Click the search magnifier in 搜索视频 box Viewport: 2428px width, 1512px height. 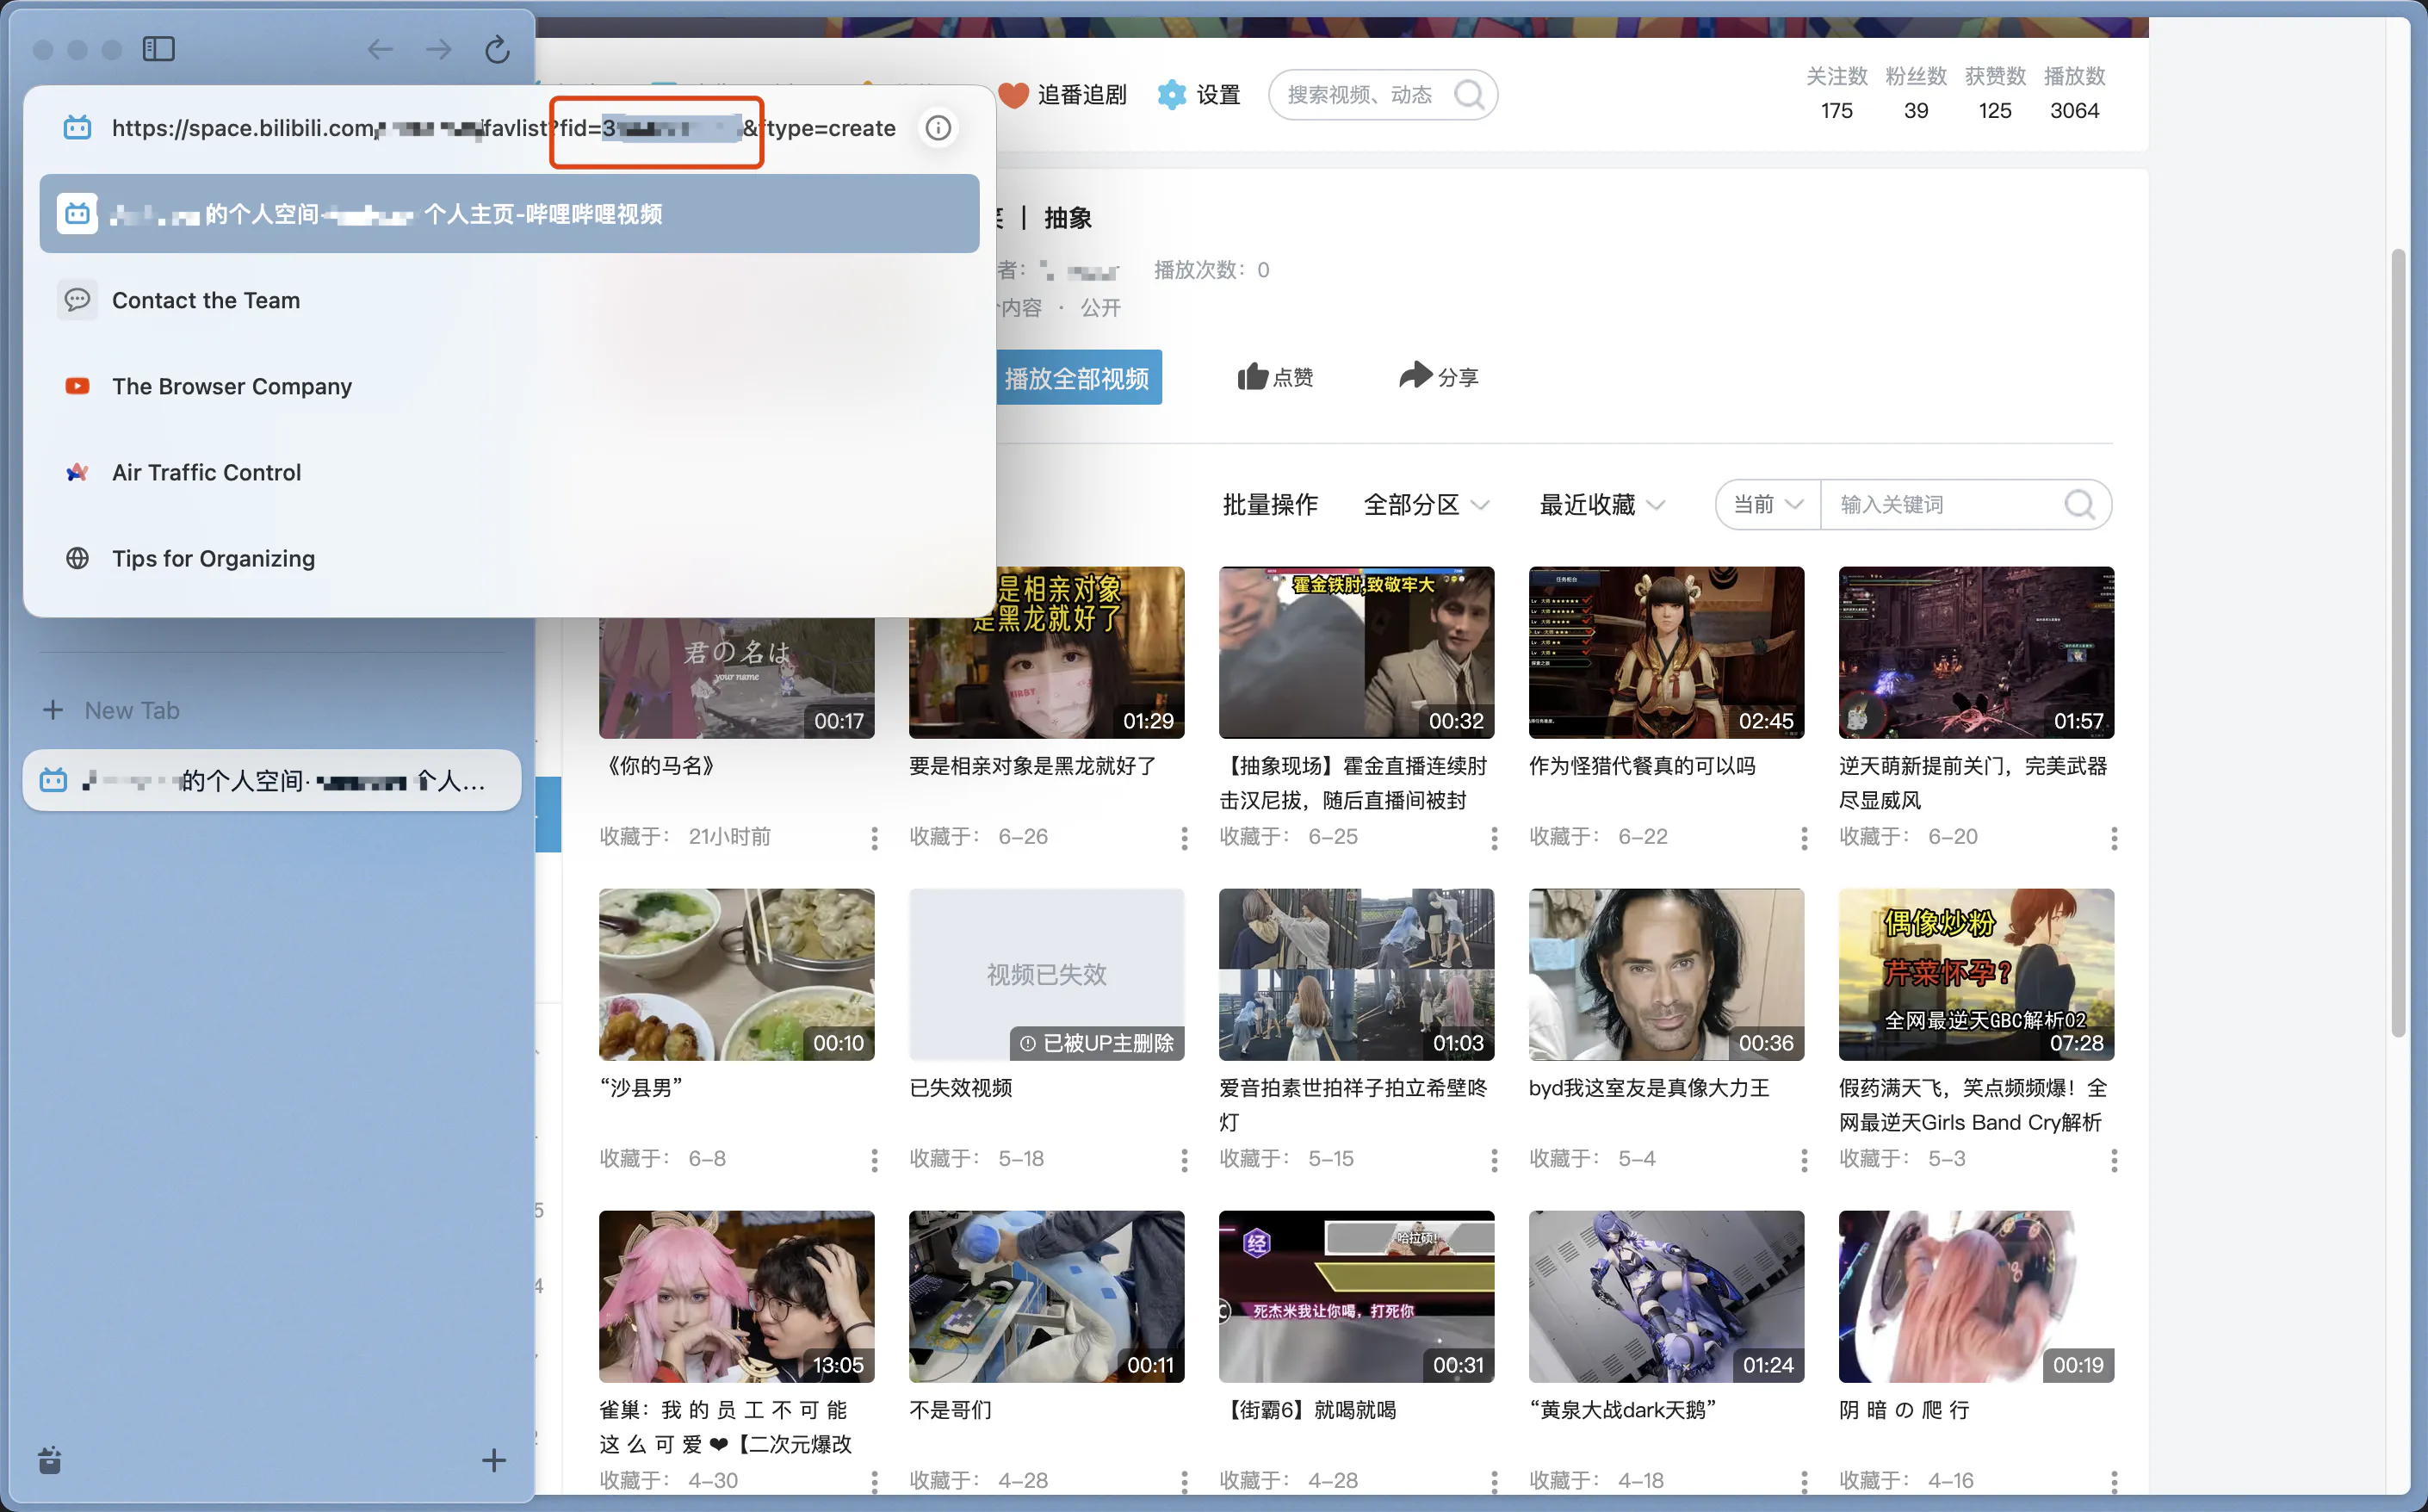(1469, 95)
